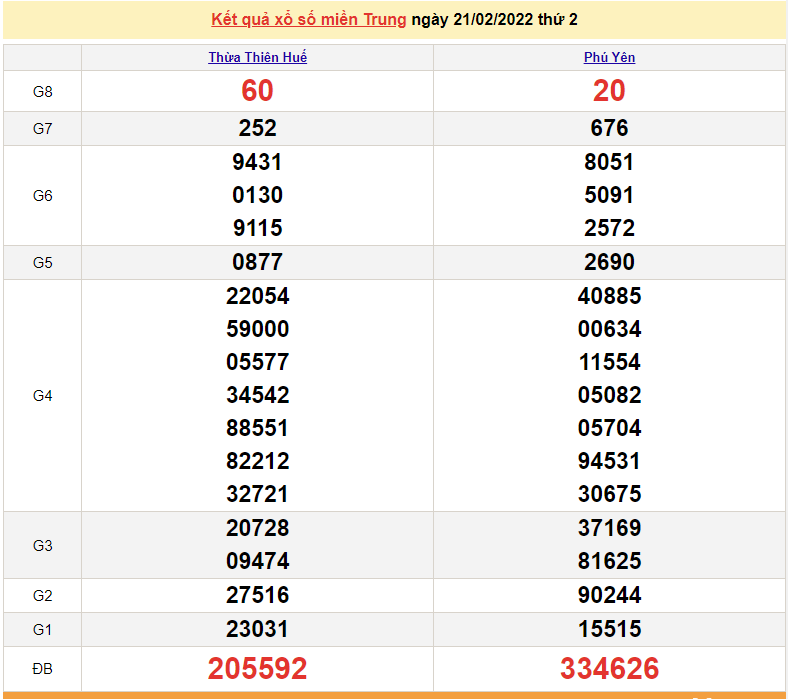Select the G5 number 2690
This screenshot has width=788, height=699.
coord(609,262)
